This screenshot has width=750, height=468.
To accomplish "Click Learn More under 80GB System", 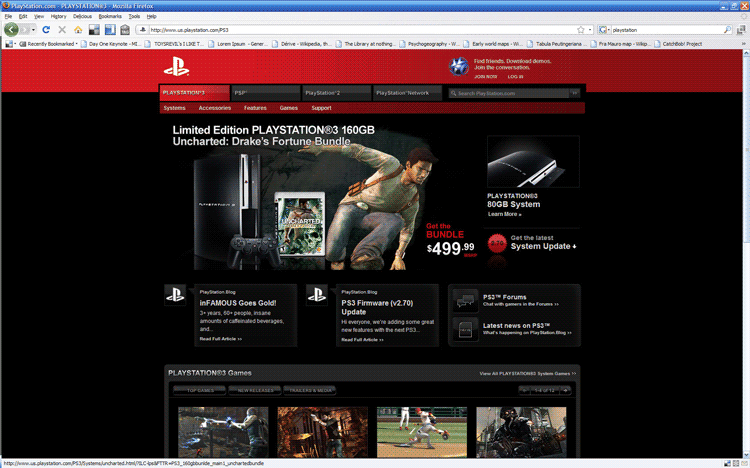I will click(505, 214).
